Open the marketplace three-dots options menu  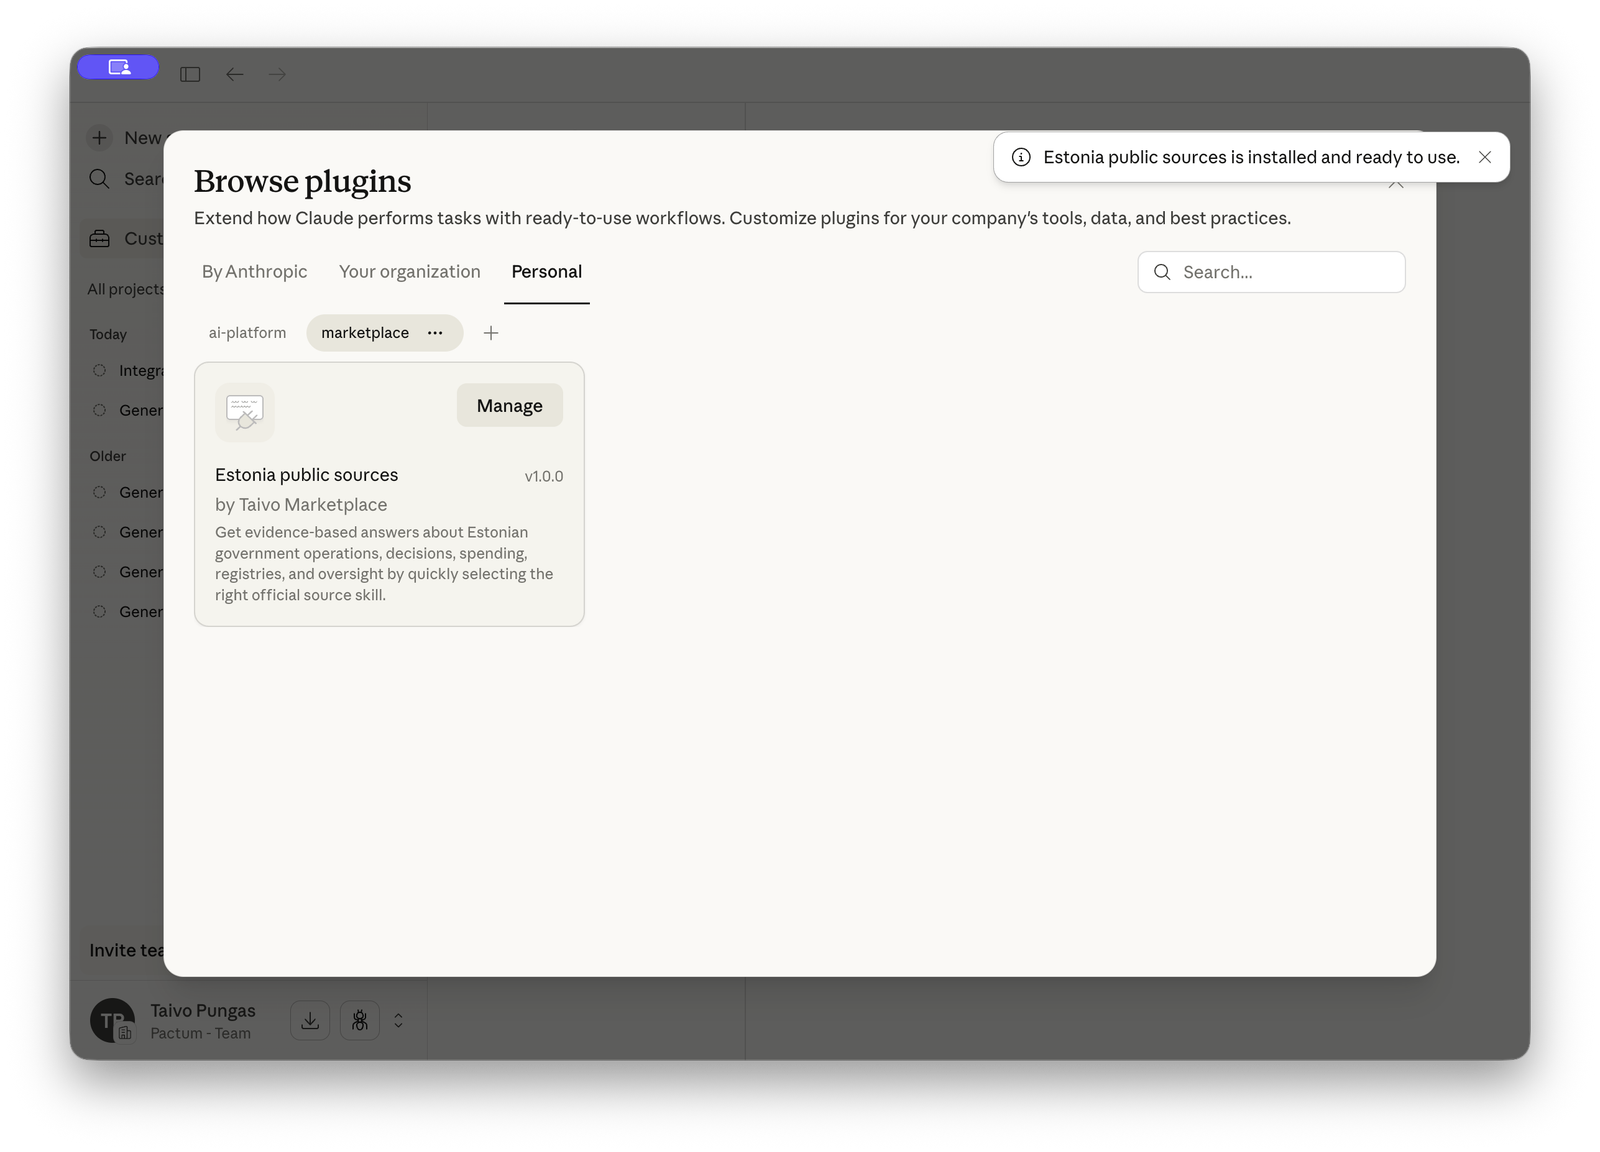click(435, 333)
